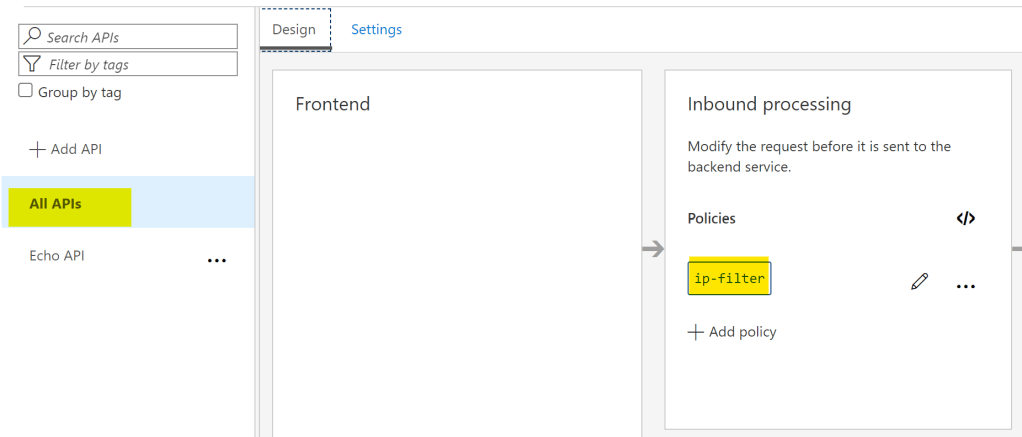Select the Design tab
This screenshot has width=1022, height=437.
(294, 30)
